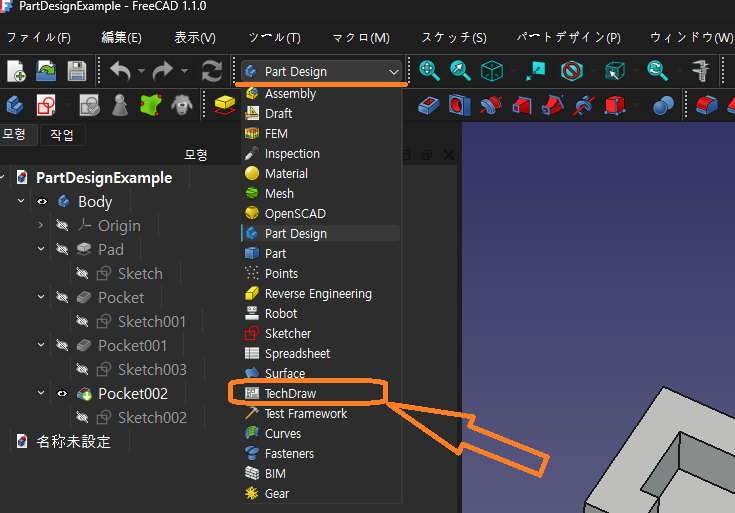Toggle visibility eye of Body
Viewport: 735px width, 513px height.
point(42,202)
